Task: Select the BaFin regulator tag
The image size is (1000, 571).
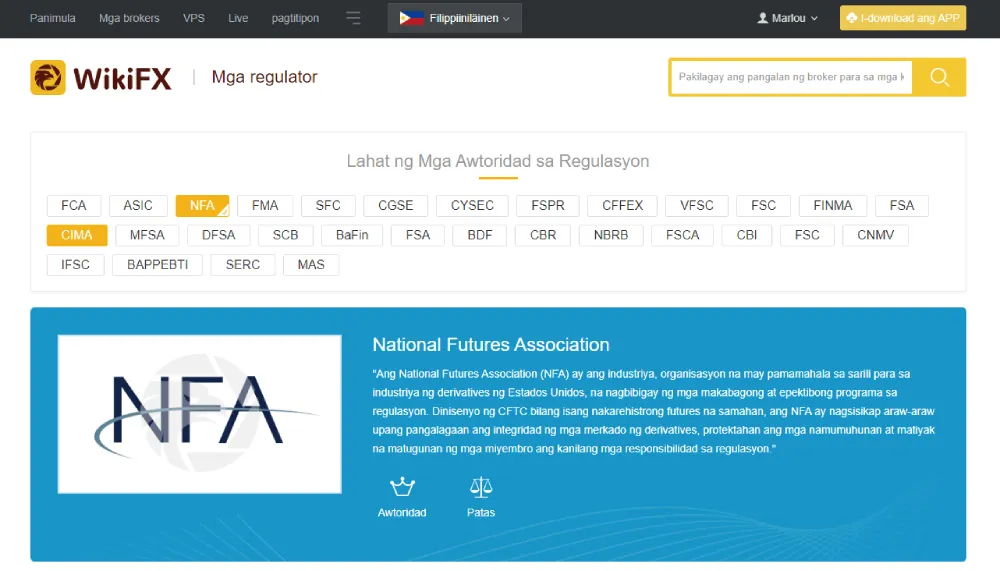Action: click(x=352, y=235)
